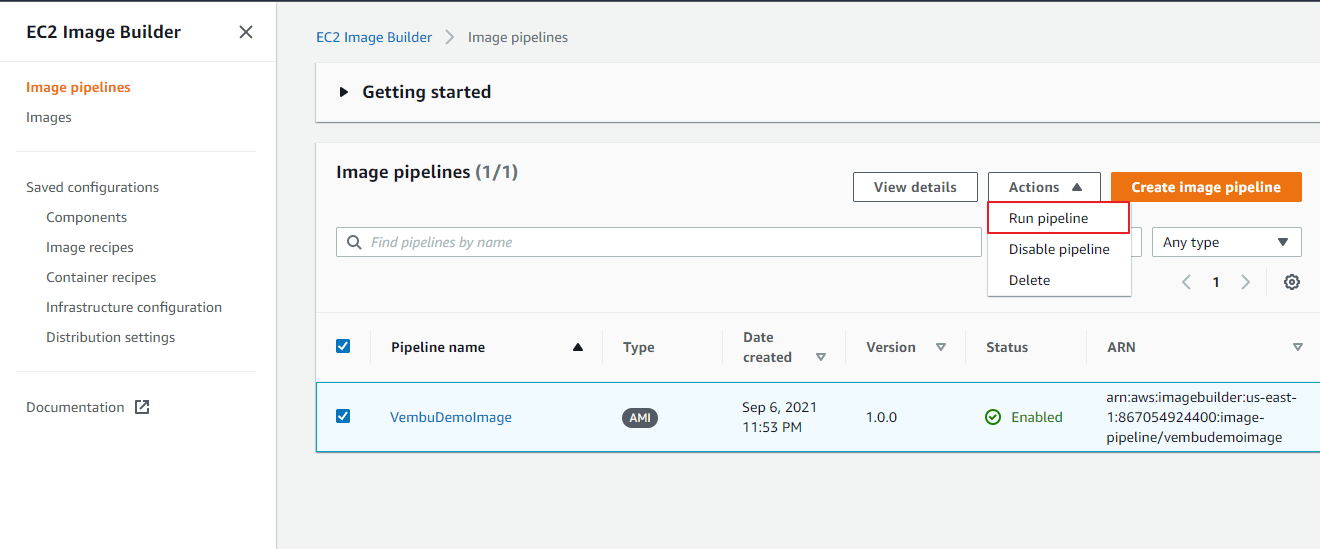The width and height of the screenshot is (1320, 549).
Task: Collapse the Actions dropdown button
Action: click(x=1044, y=187)
